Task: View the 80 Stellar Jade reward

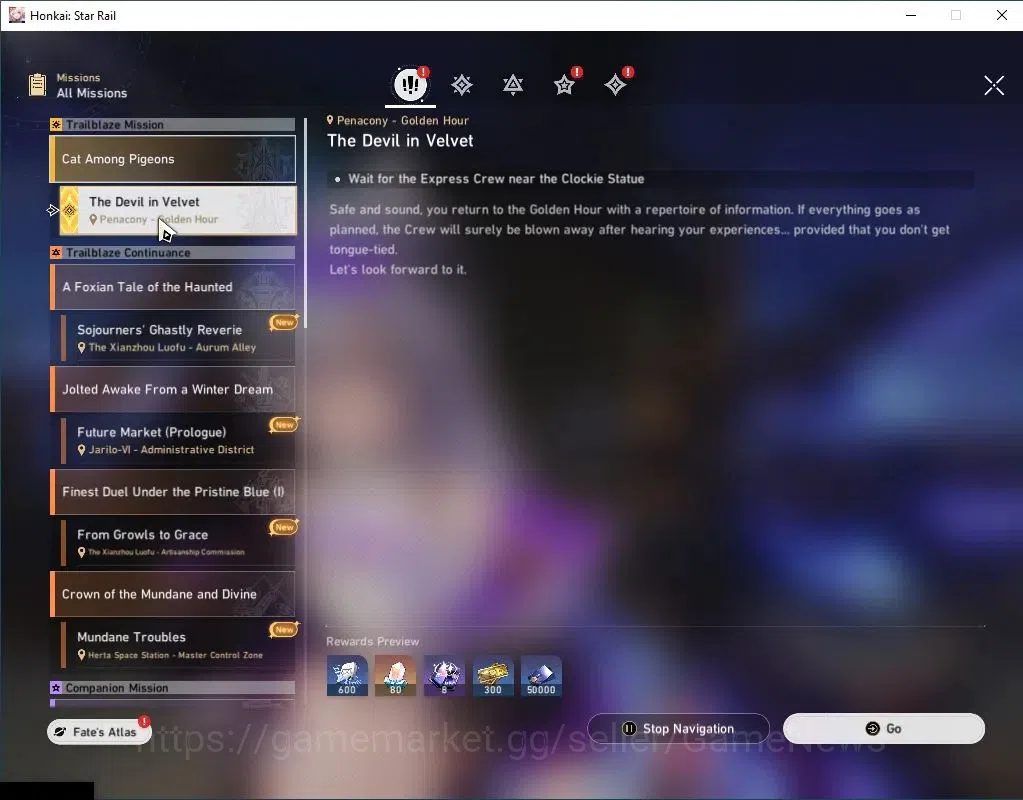Action: point(395,675)
